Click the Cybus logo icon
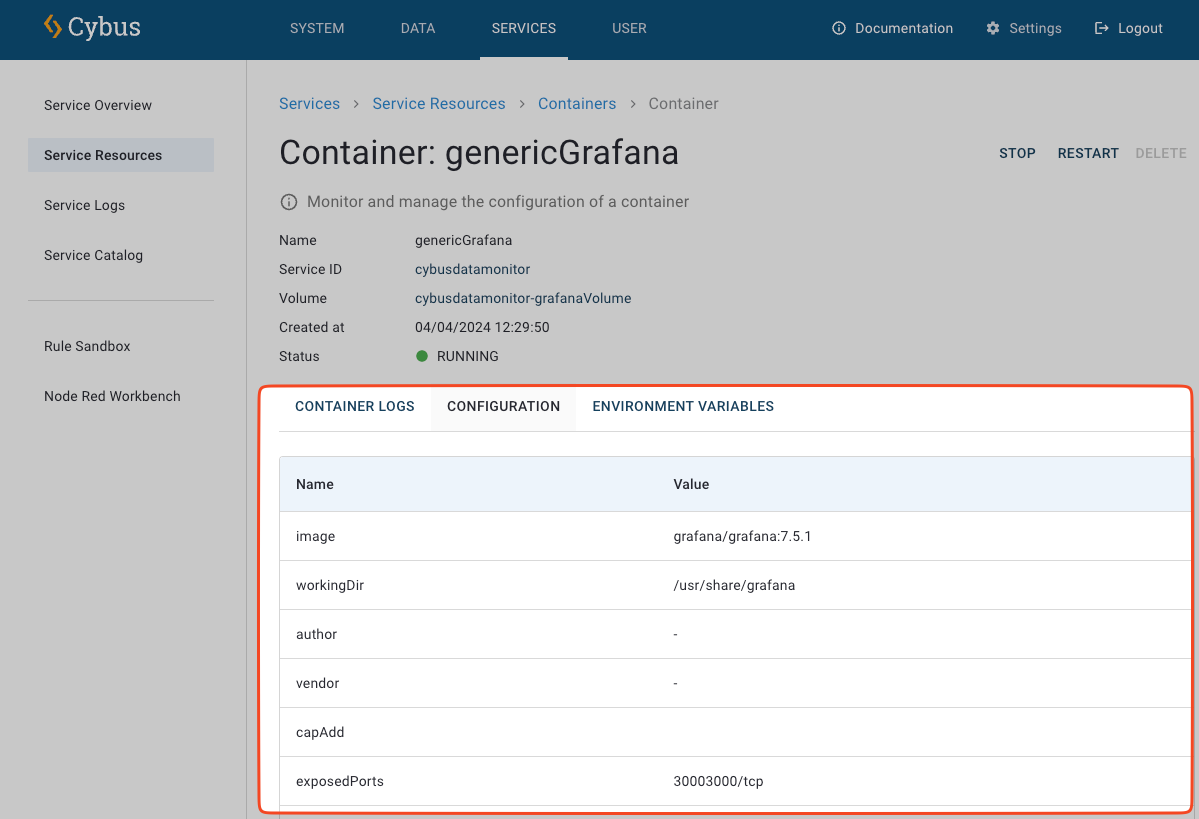Screen dimensions: 1199x819 [53, 27]
